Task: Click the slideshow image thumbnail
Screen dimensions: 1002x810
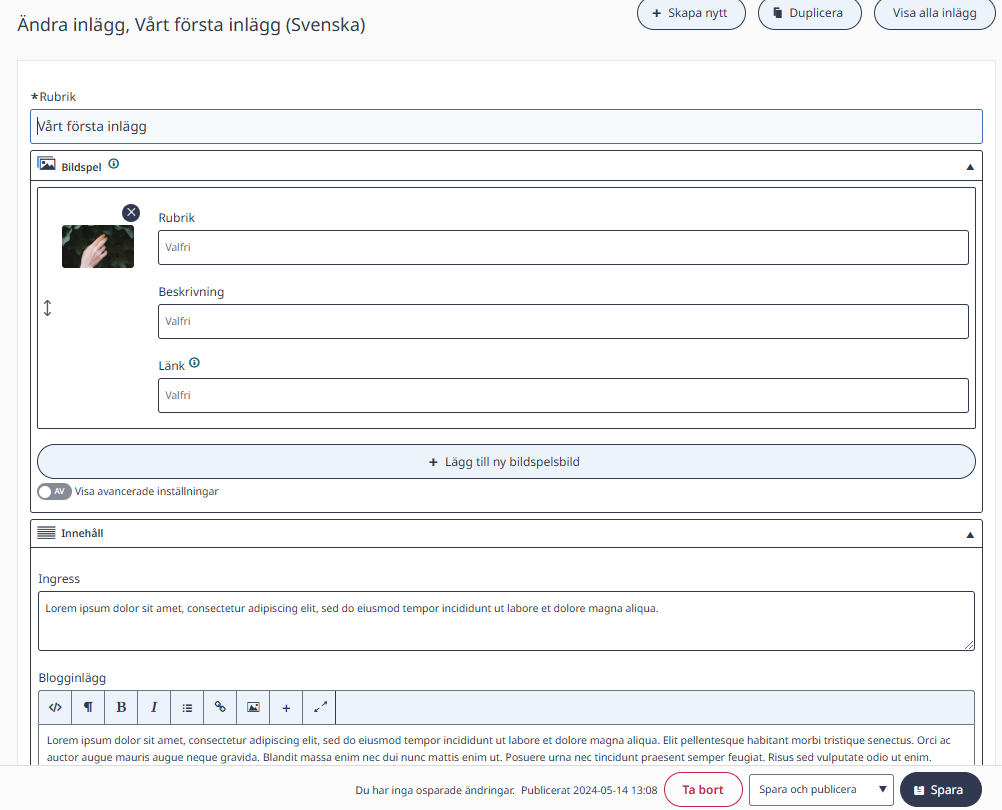Action: (x=98, y=247)
